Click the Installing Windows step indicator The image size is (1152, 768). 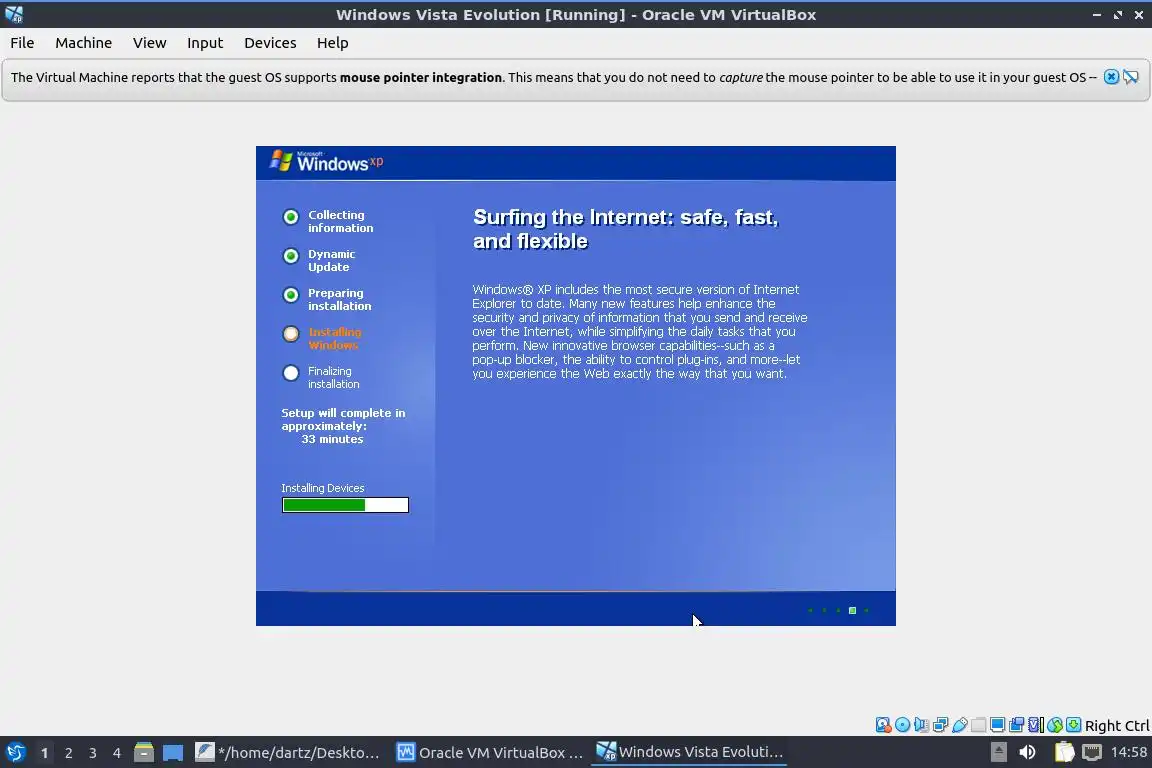point(291,334)
